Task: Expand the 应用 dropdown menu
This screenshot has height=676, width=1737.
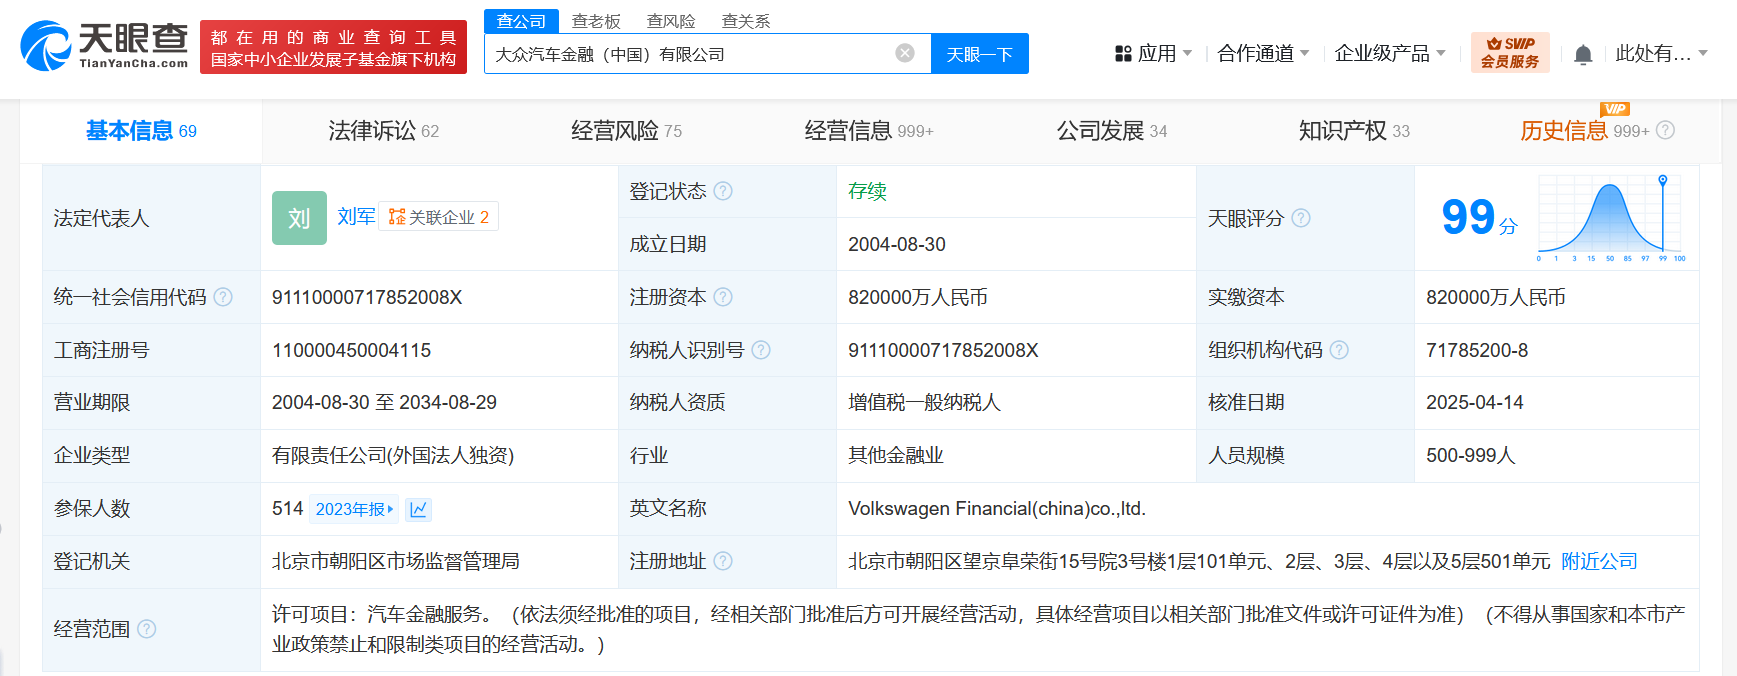Action: click(x=1154, y=53)
